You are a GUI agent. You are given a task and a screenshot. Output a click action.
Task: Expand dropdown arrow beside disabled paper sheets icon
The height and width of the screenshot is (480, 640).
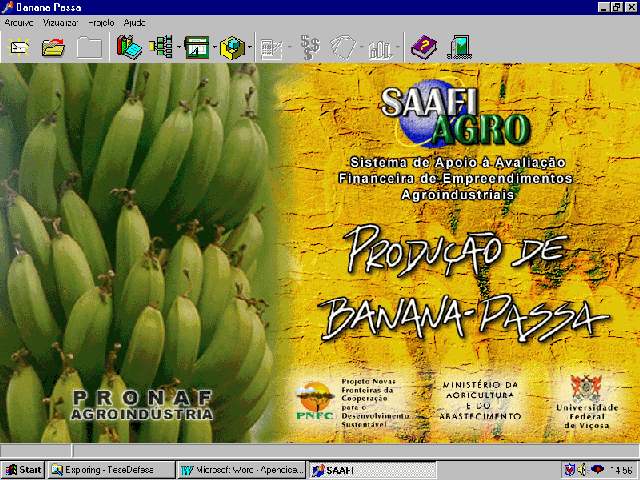click(362, 47)
